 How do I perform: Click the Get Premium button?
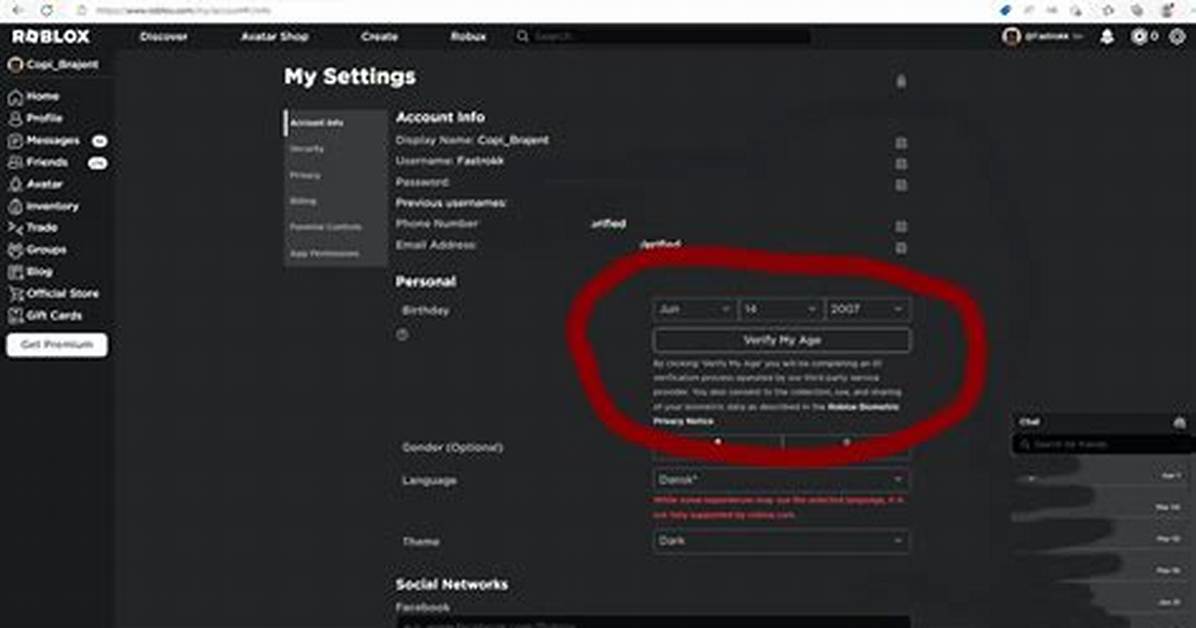tap(57, 345)
